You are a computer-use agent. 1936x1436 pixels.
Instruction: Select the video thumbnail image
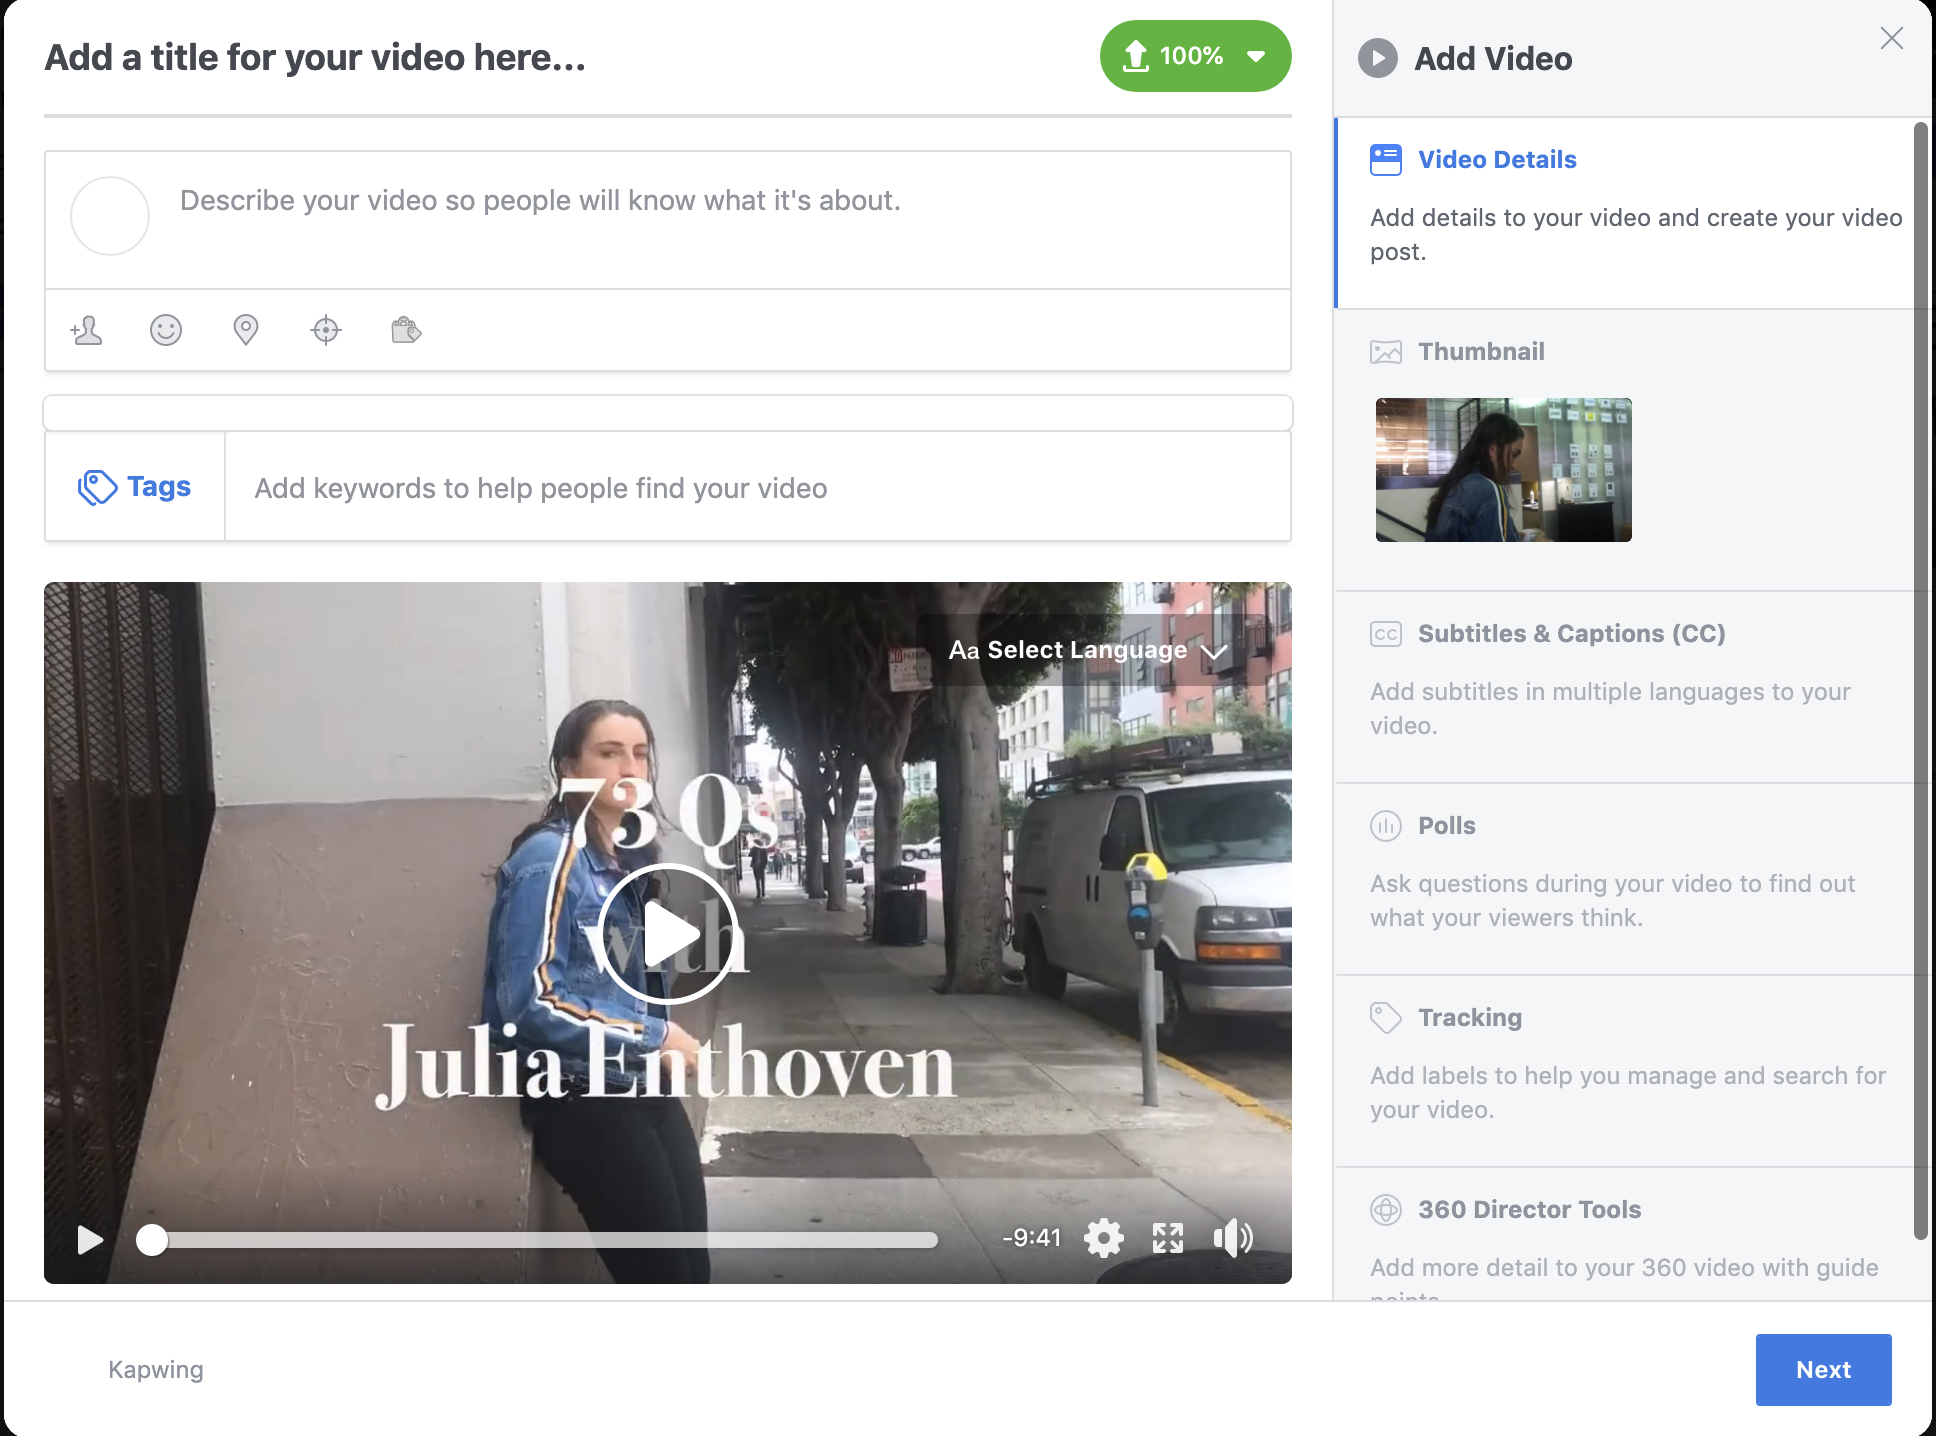pyautogui.click(x=1503, y=470)
